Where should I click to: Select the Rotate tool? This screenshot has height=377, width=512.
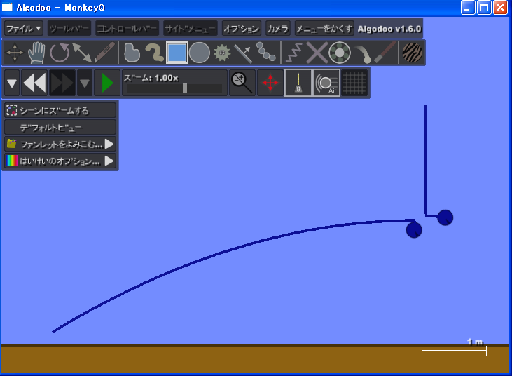59,53
